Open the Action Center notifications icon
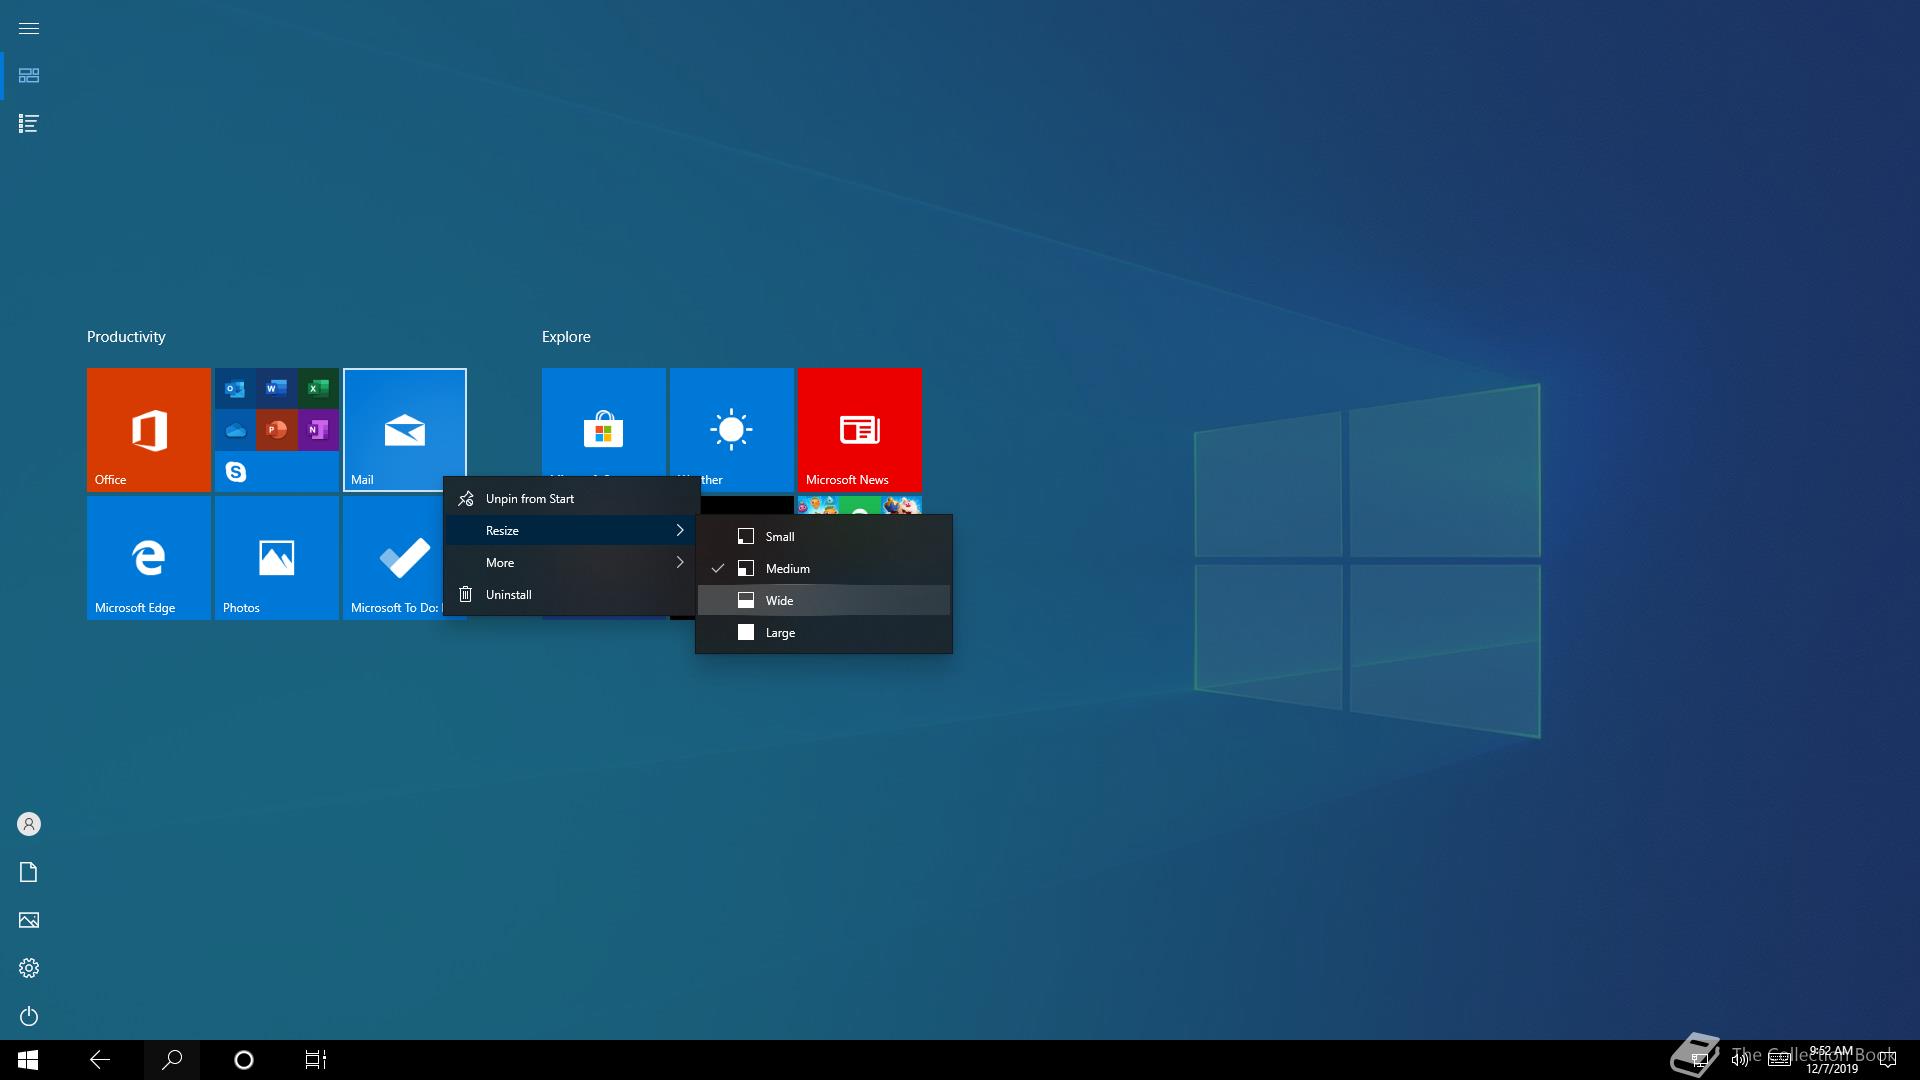This screenshot has width=1920, height=1080. [1888, 1060]
